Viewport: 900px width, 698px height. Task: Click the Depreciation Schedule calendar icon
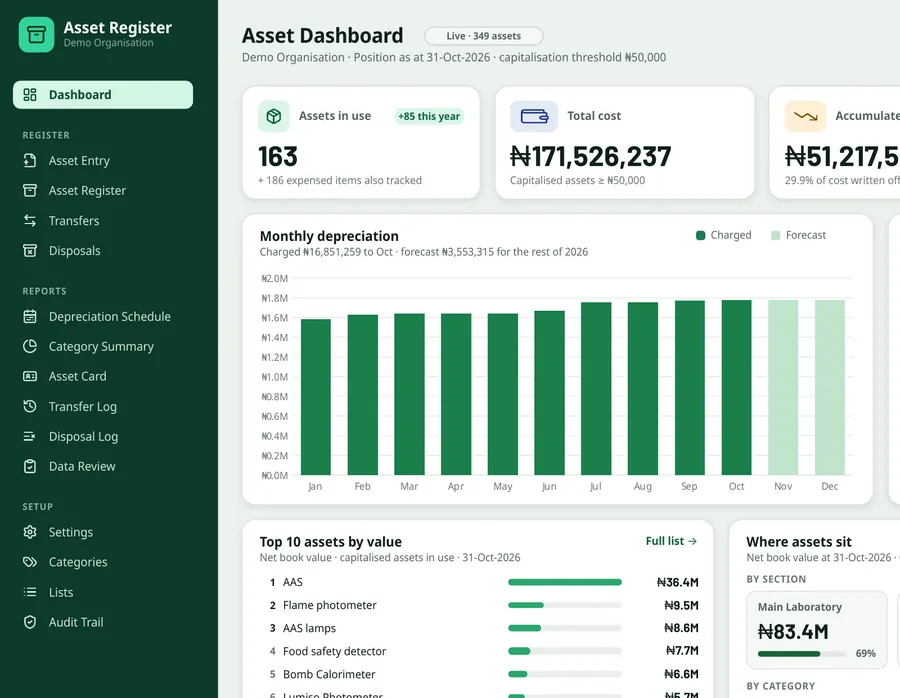click(x=30, y=316)
